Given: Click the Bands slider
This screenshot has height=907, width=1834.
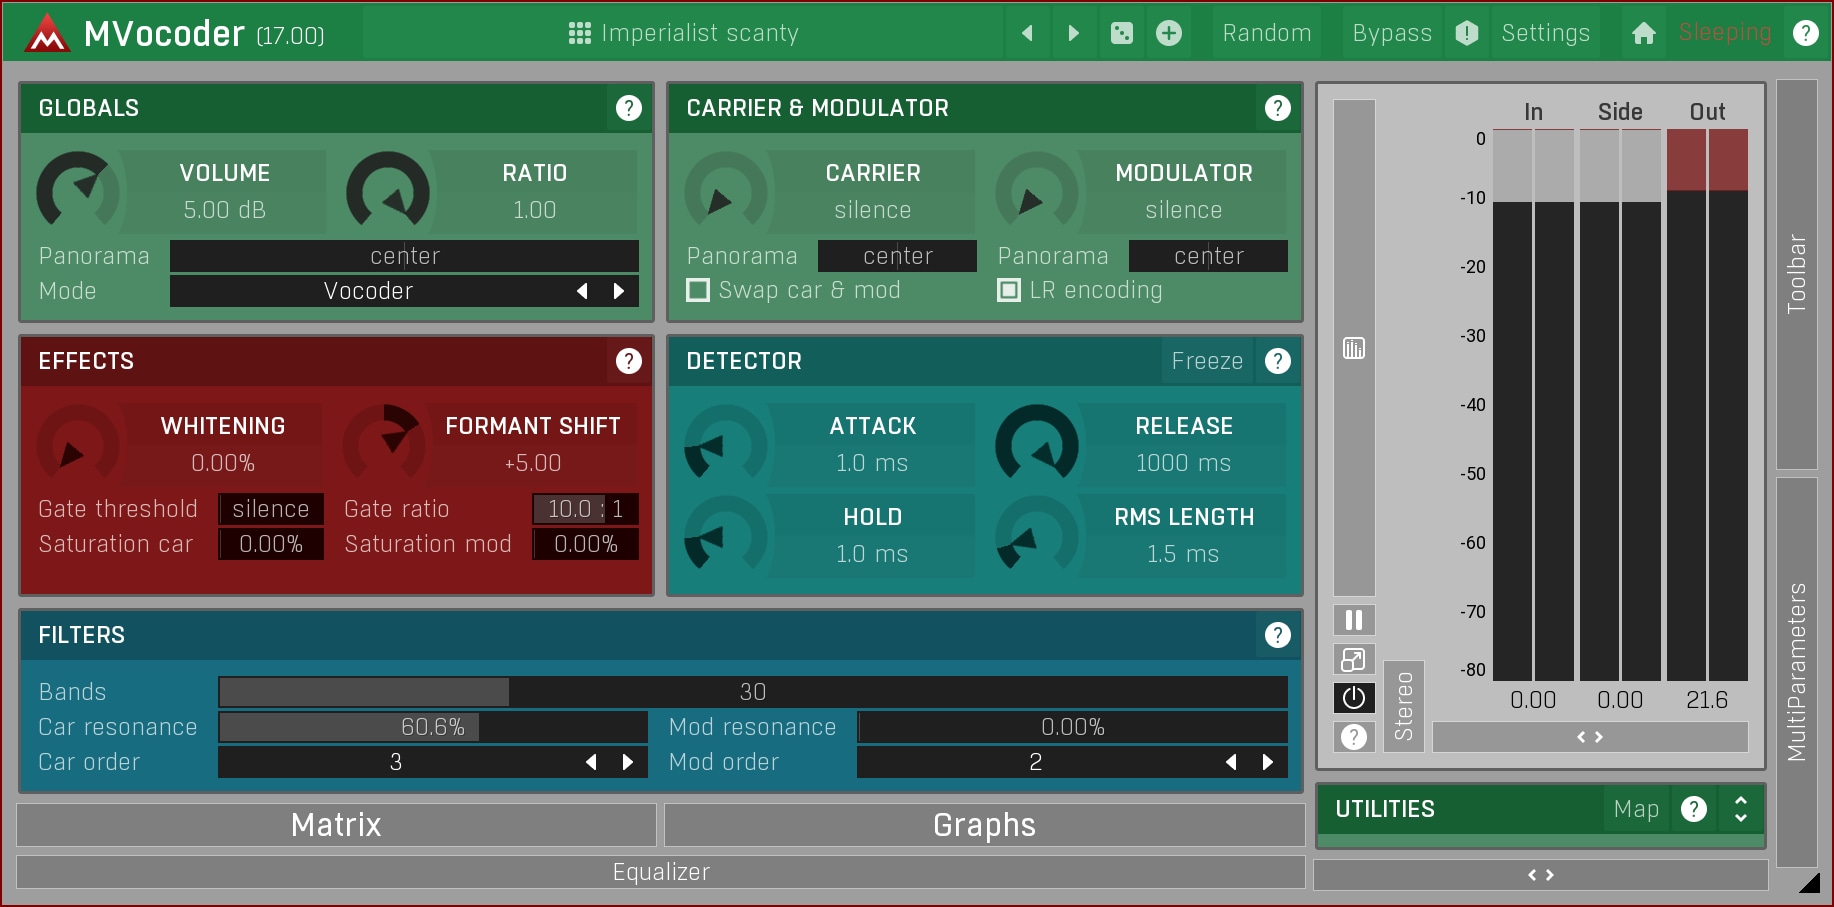Looking at the screenshot, I should pyautogui.click(x=752, y=692).
